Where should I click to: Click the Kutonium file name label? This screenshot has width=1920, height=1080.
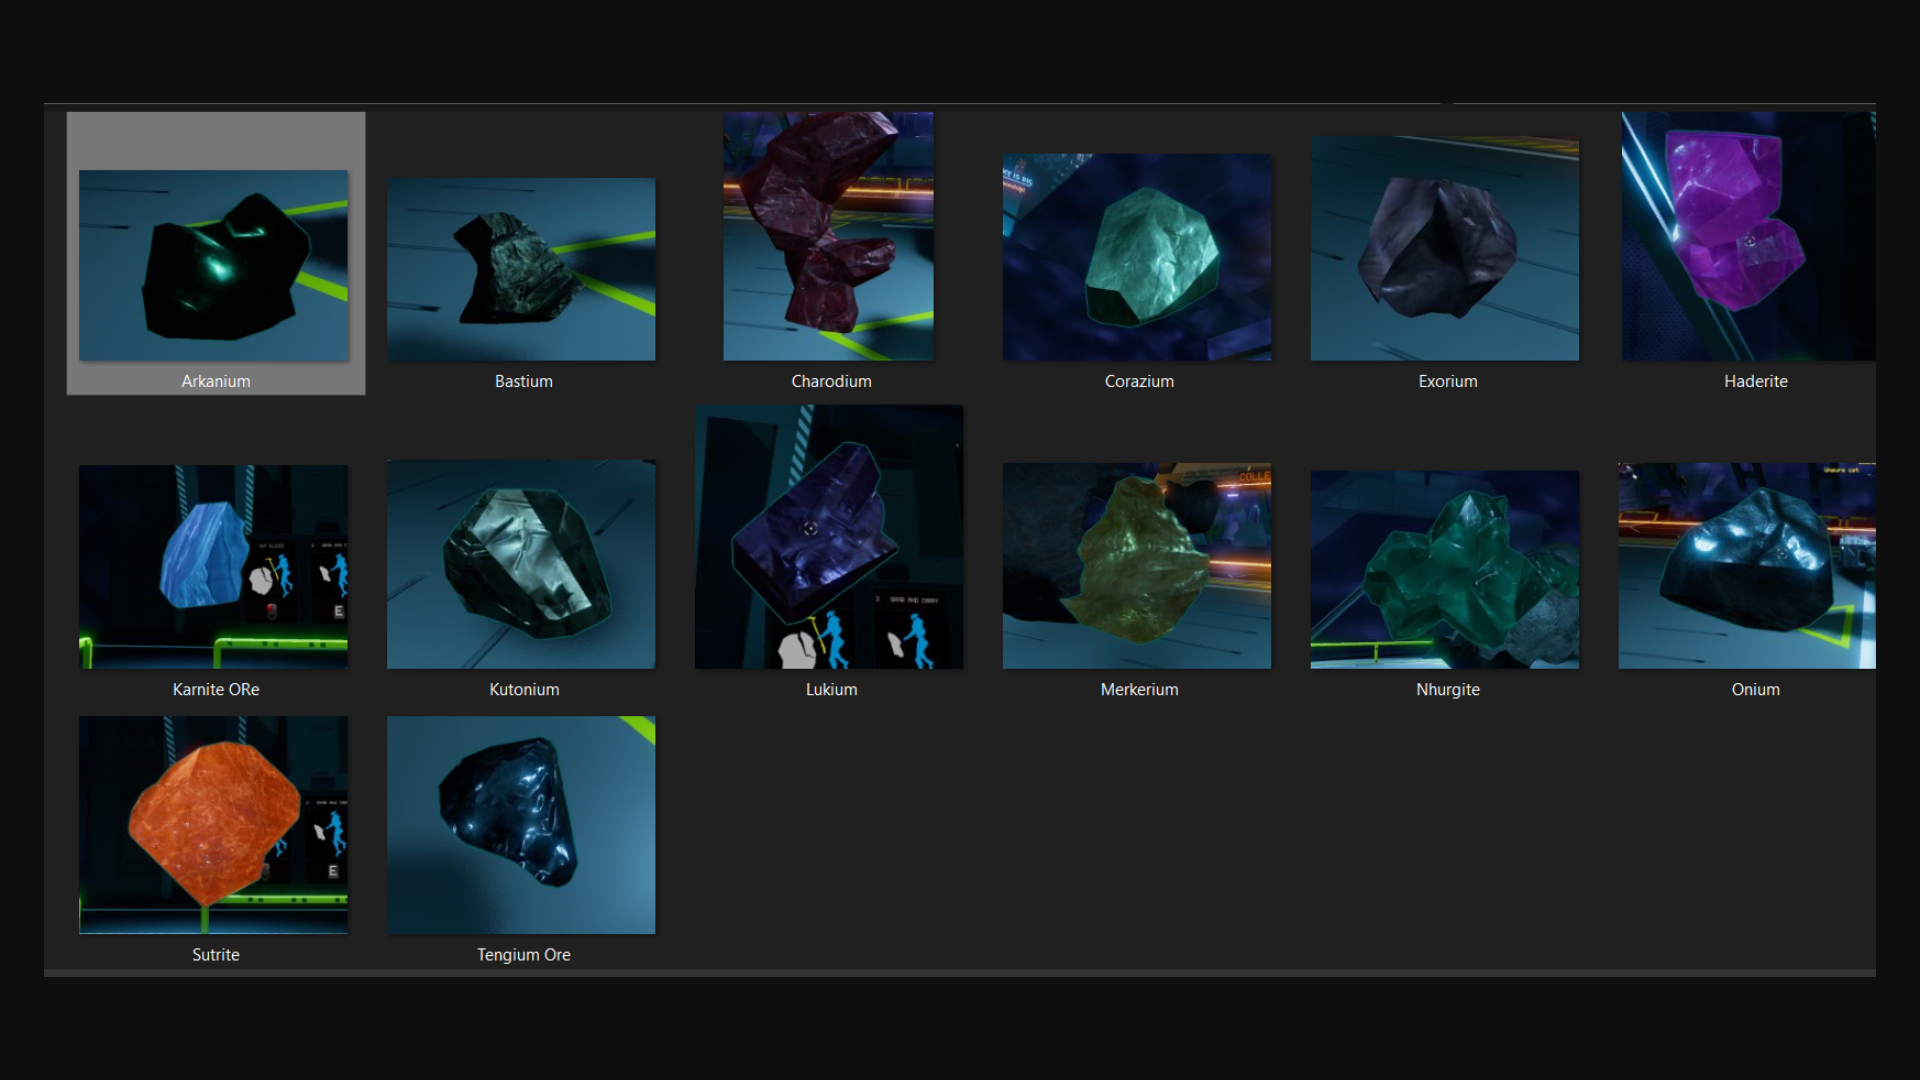tap(524, 689)
